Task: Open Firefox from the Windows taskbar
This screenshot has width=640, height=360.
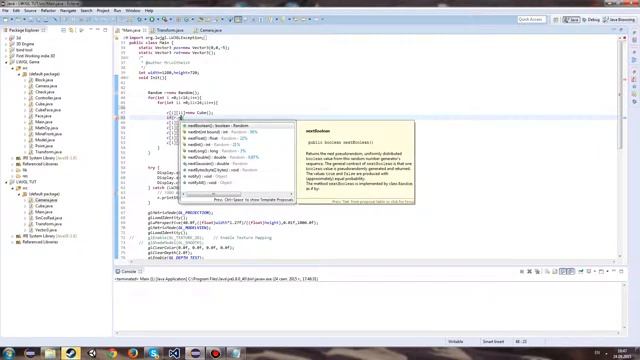Action: point(133,353)
